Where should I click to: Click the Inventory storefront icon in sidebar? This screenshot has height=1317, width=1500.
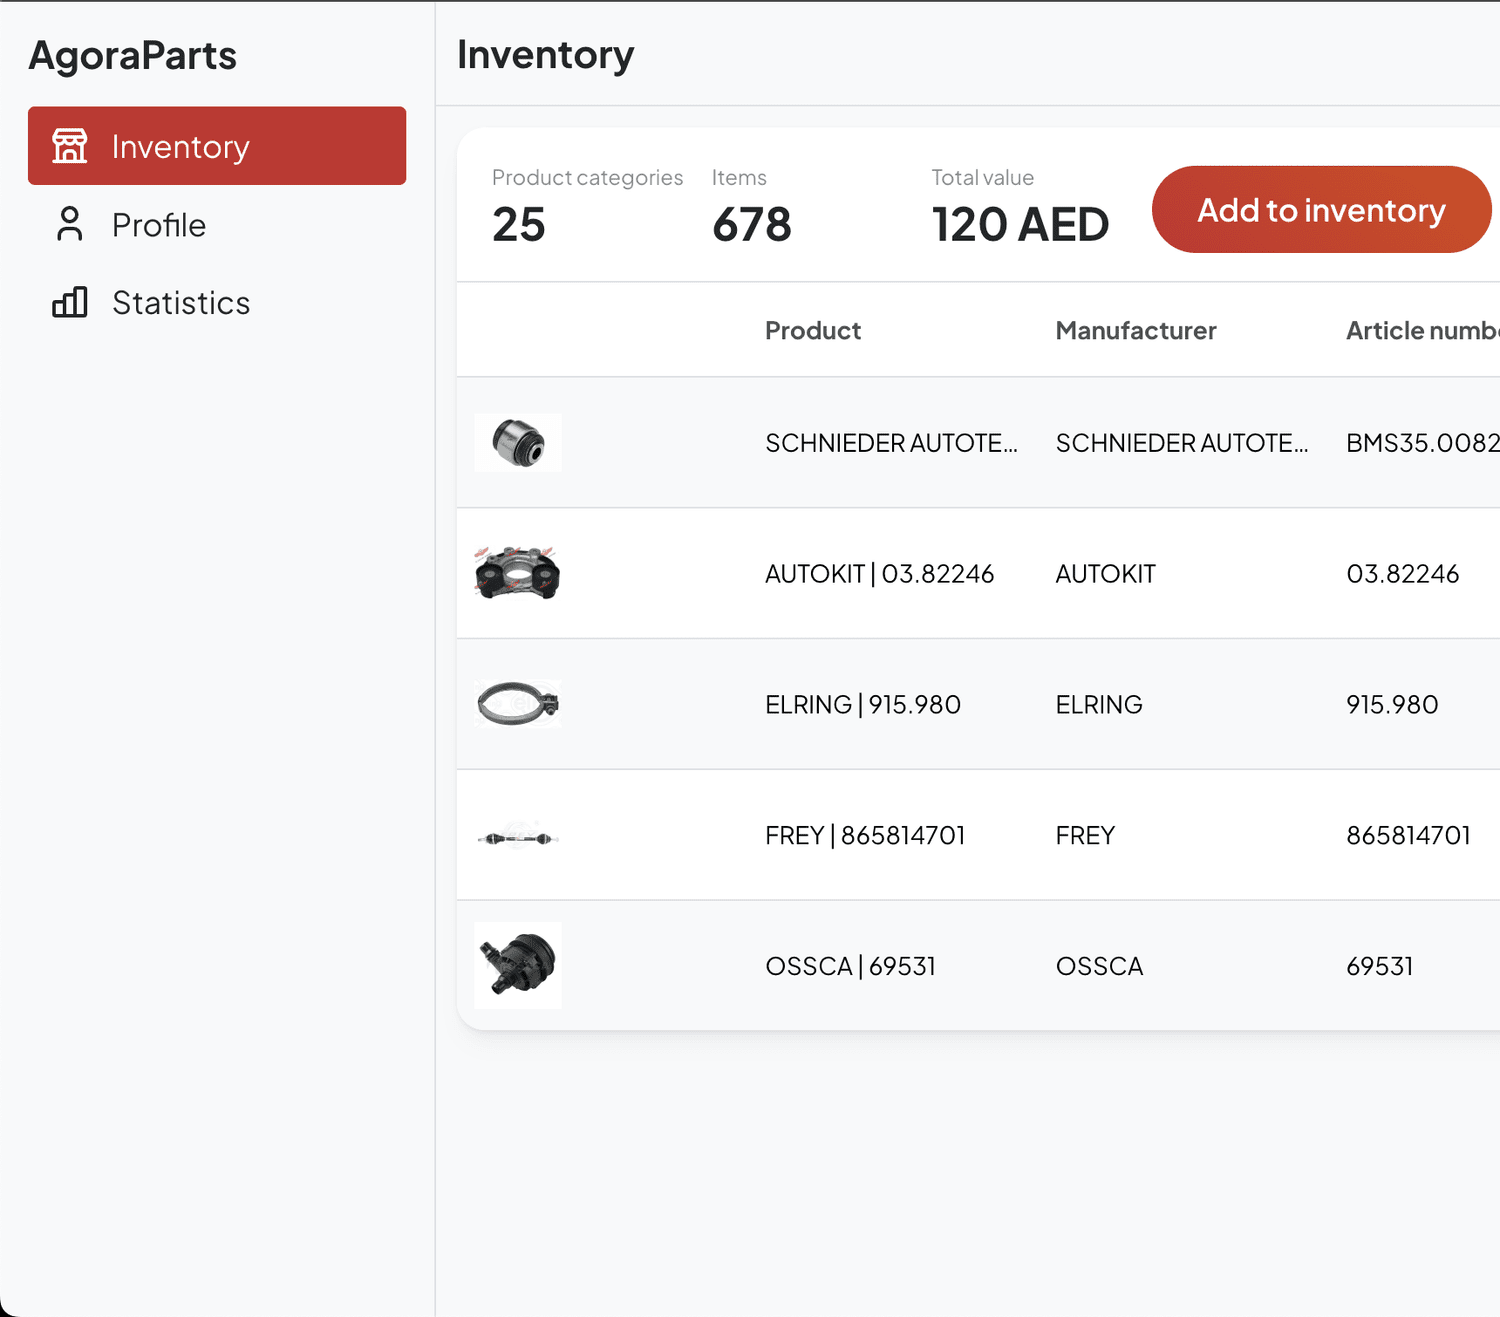coord(70,146)
